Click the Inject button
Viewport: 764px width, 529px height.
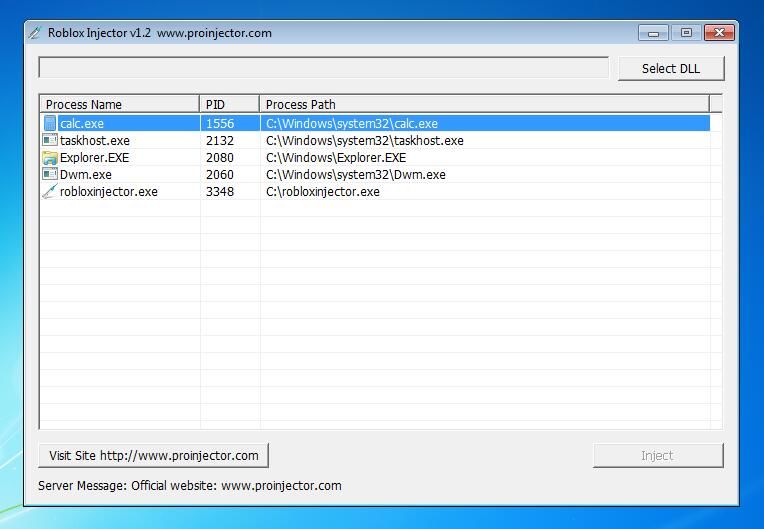click(x=658, y=455)
